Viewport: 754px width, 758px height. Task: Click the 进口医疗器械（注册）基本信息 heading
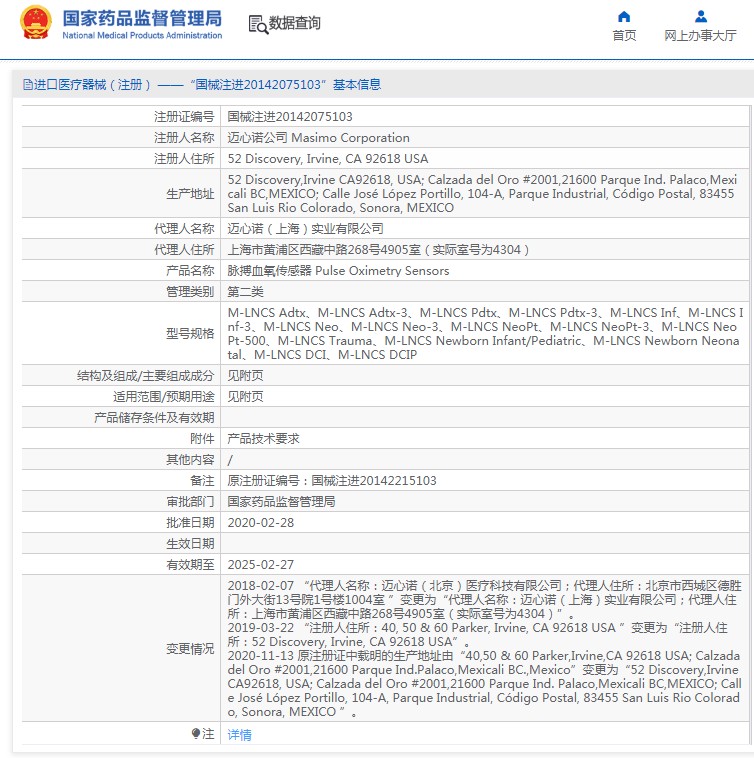tap(202, 85)
